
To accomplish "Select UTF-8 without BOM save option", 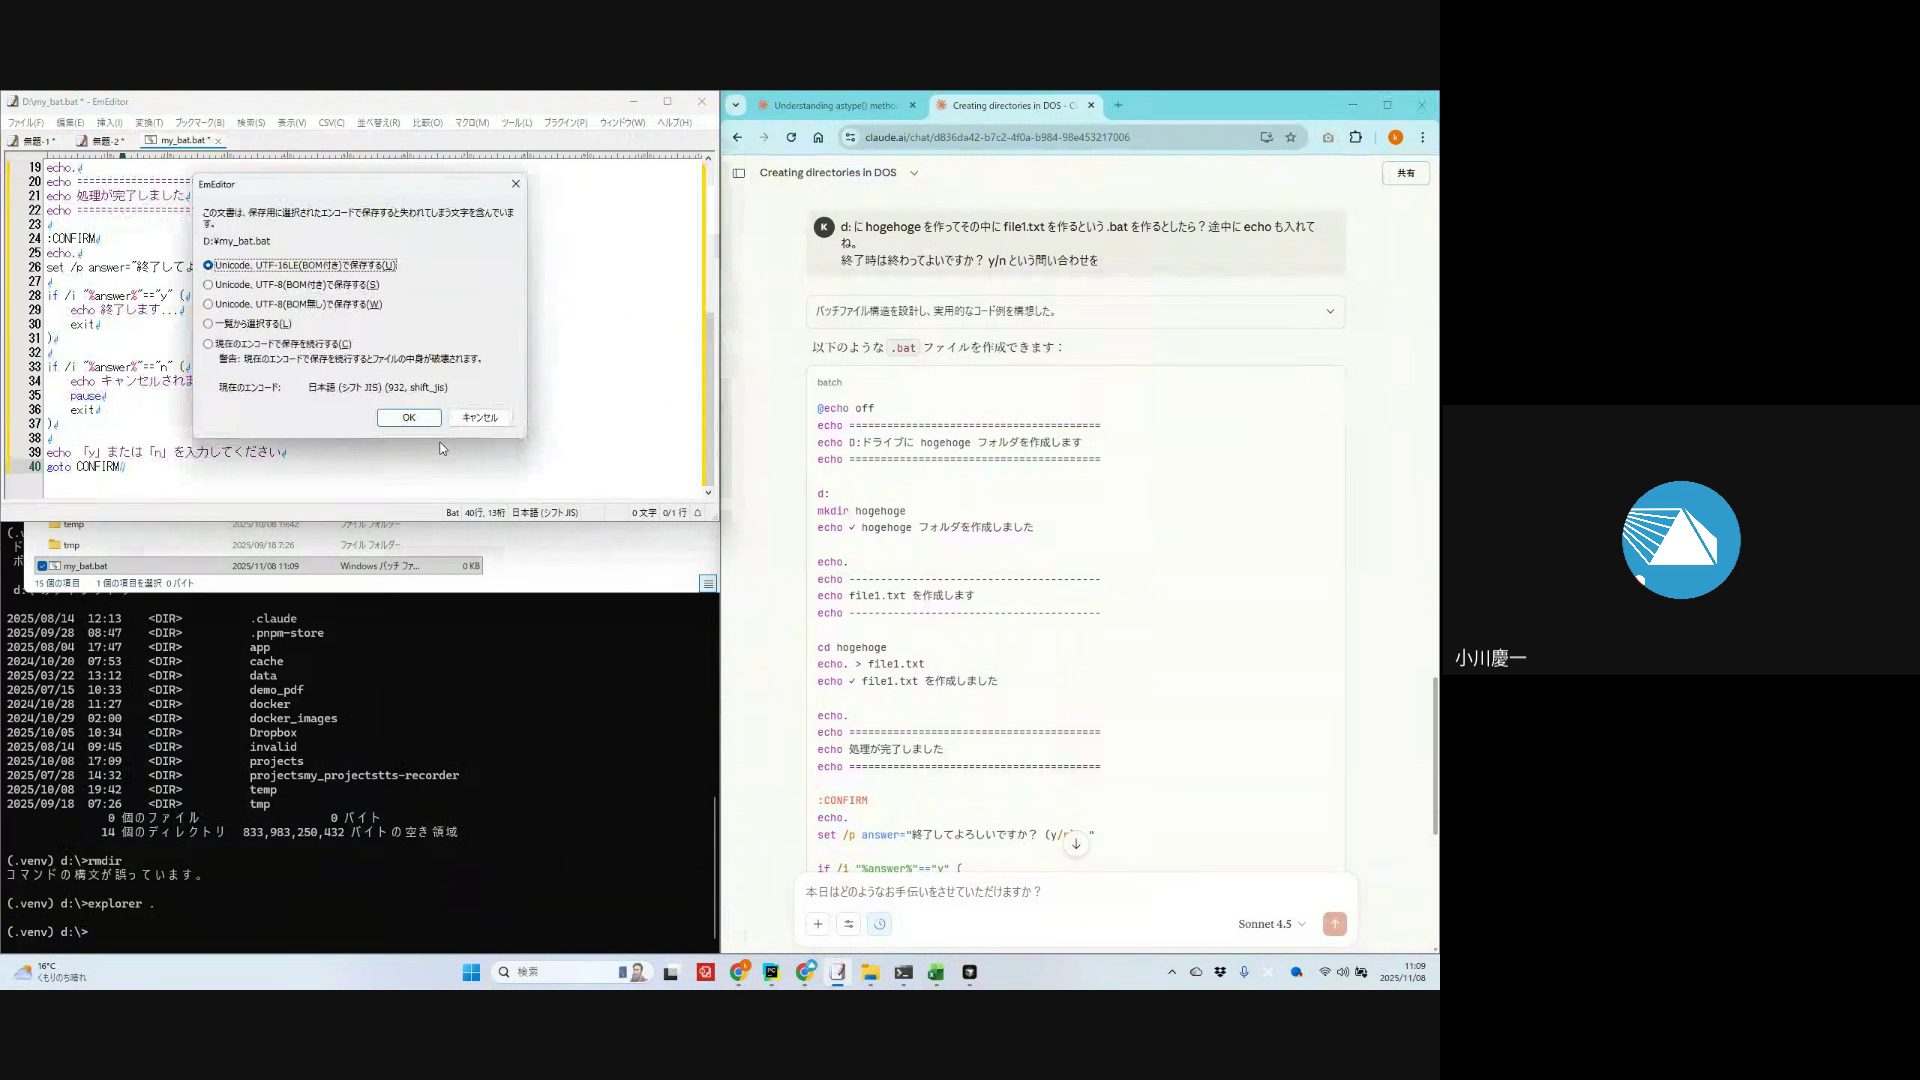I will point(208,304).
